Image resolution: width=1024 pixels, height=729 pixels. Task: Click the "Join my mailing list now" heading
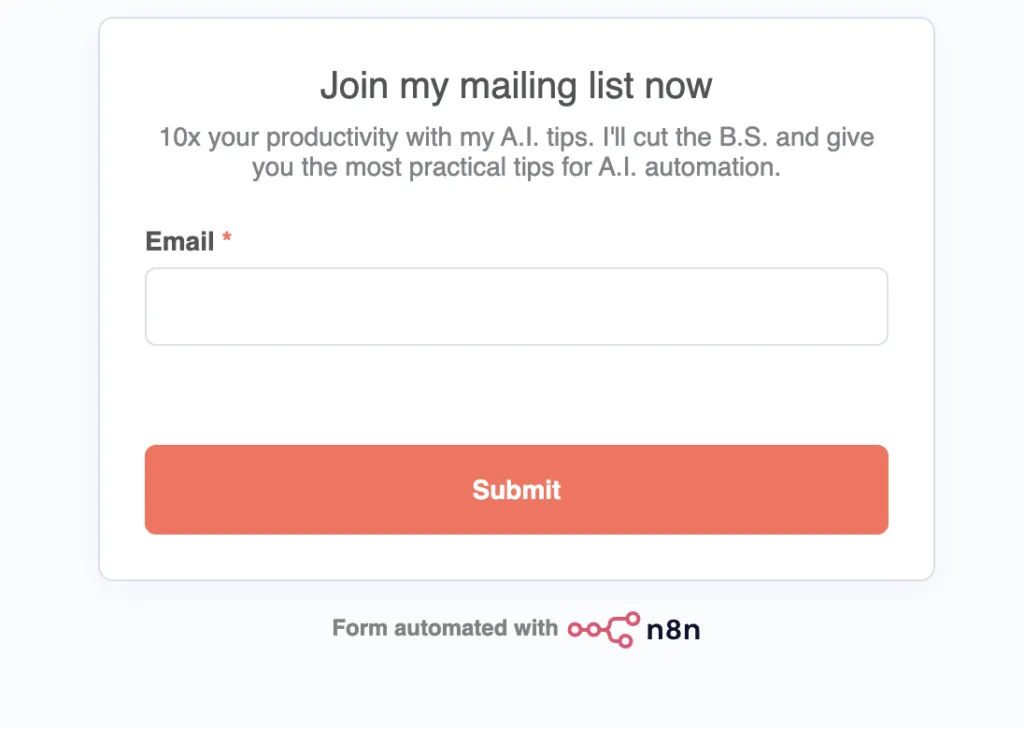(516, 86)
